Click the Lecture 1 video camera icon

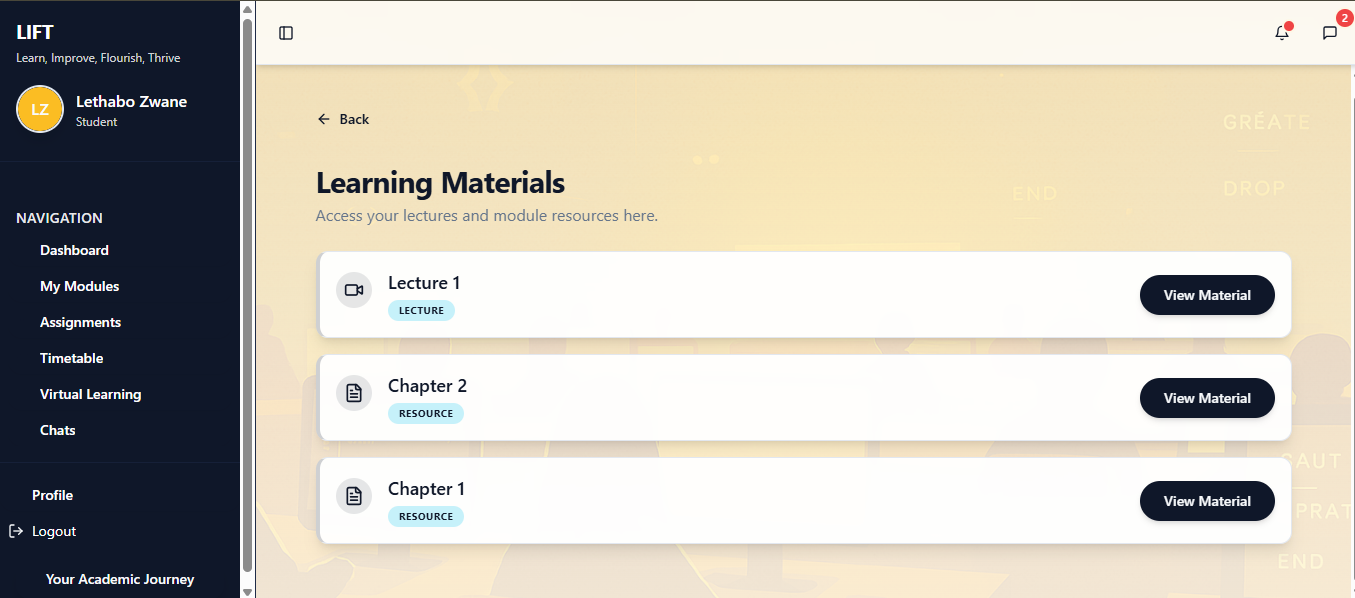click(354, 290)
